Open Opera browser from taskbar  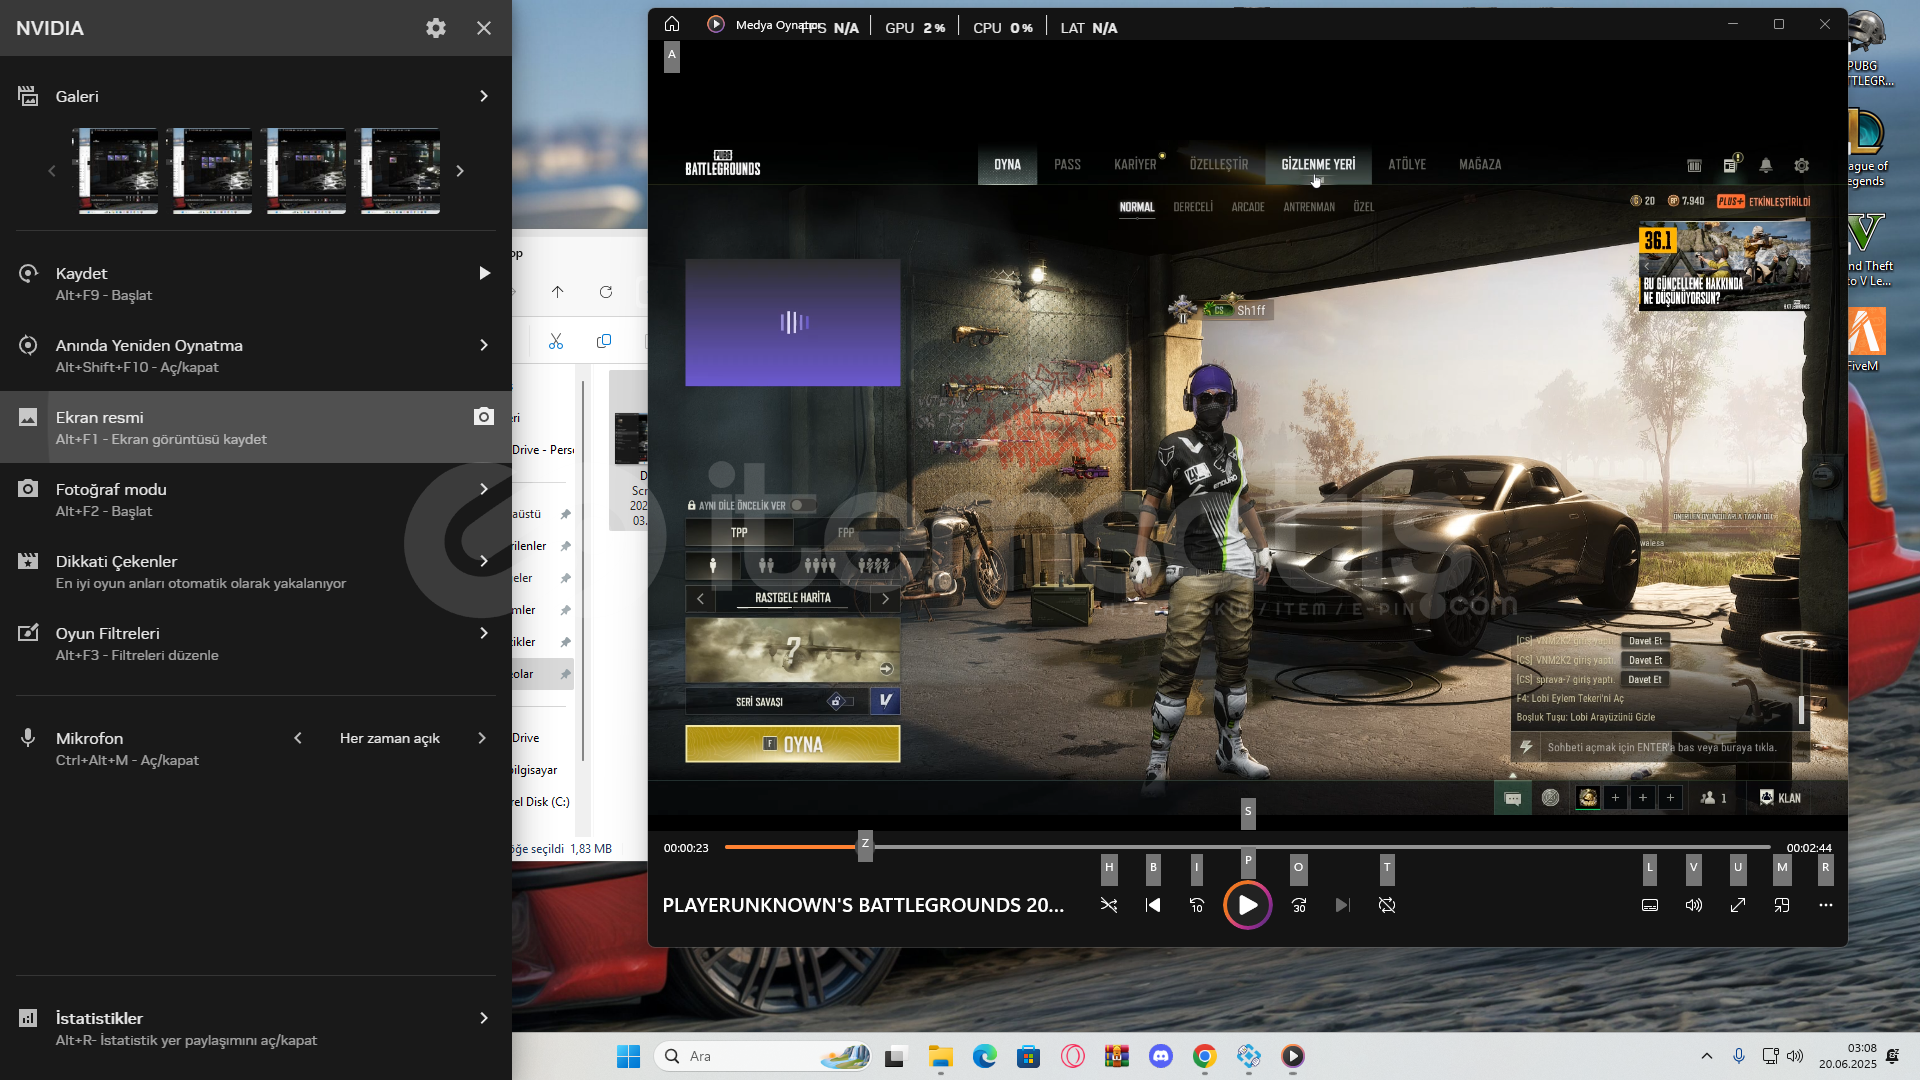tap(1073, 1056)
